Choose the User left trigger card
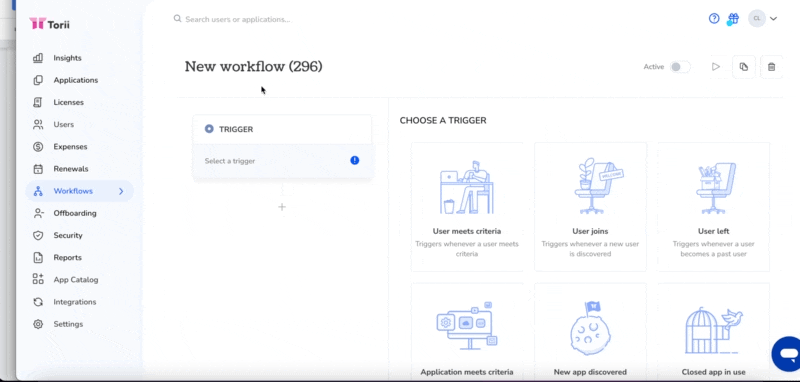800x382 pixels. click(713, 207)
